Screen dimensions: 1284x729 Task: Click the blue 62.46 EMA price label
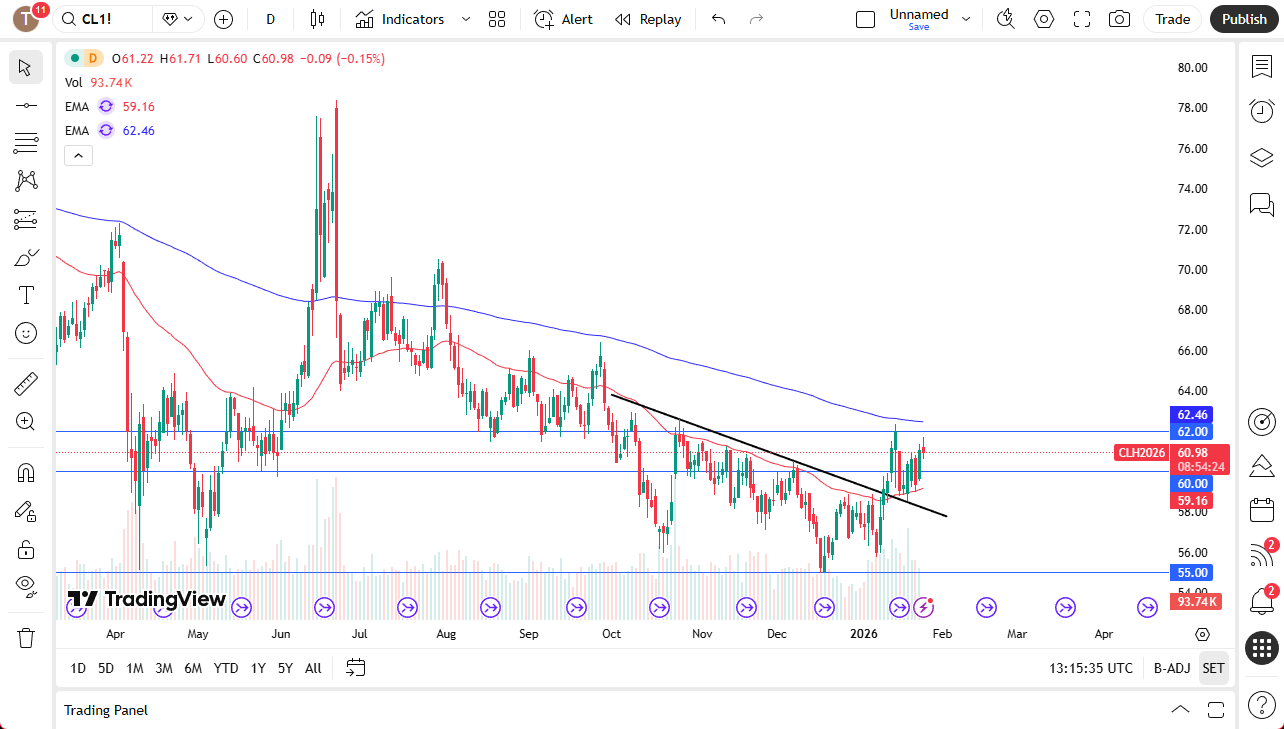point(1193,414)
